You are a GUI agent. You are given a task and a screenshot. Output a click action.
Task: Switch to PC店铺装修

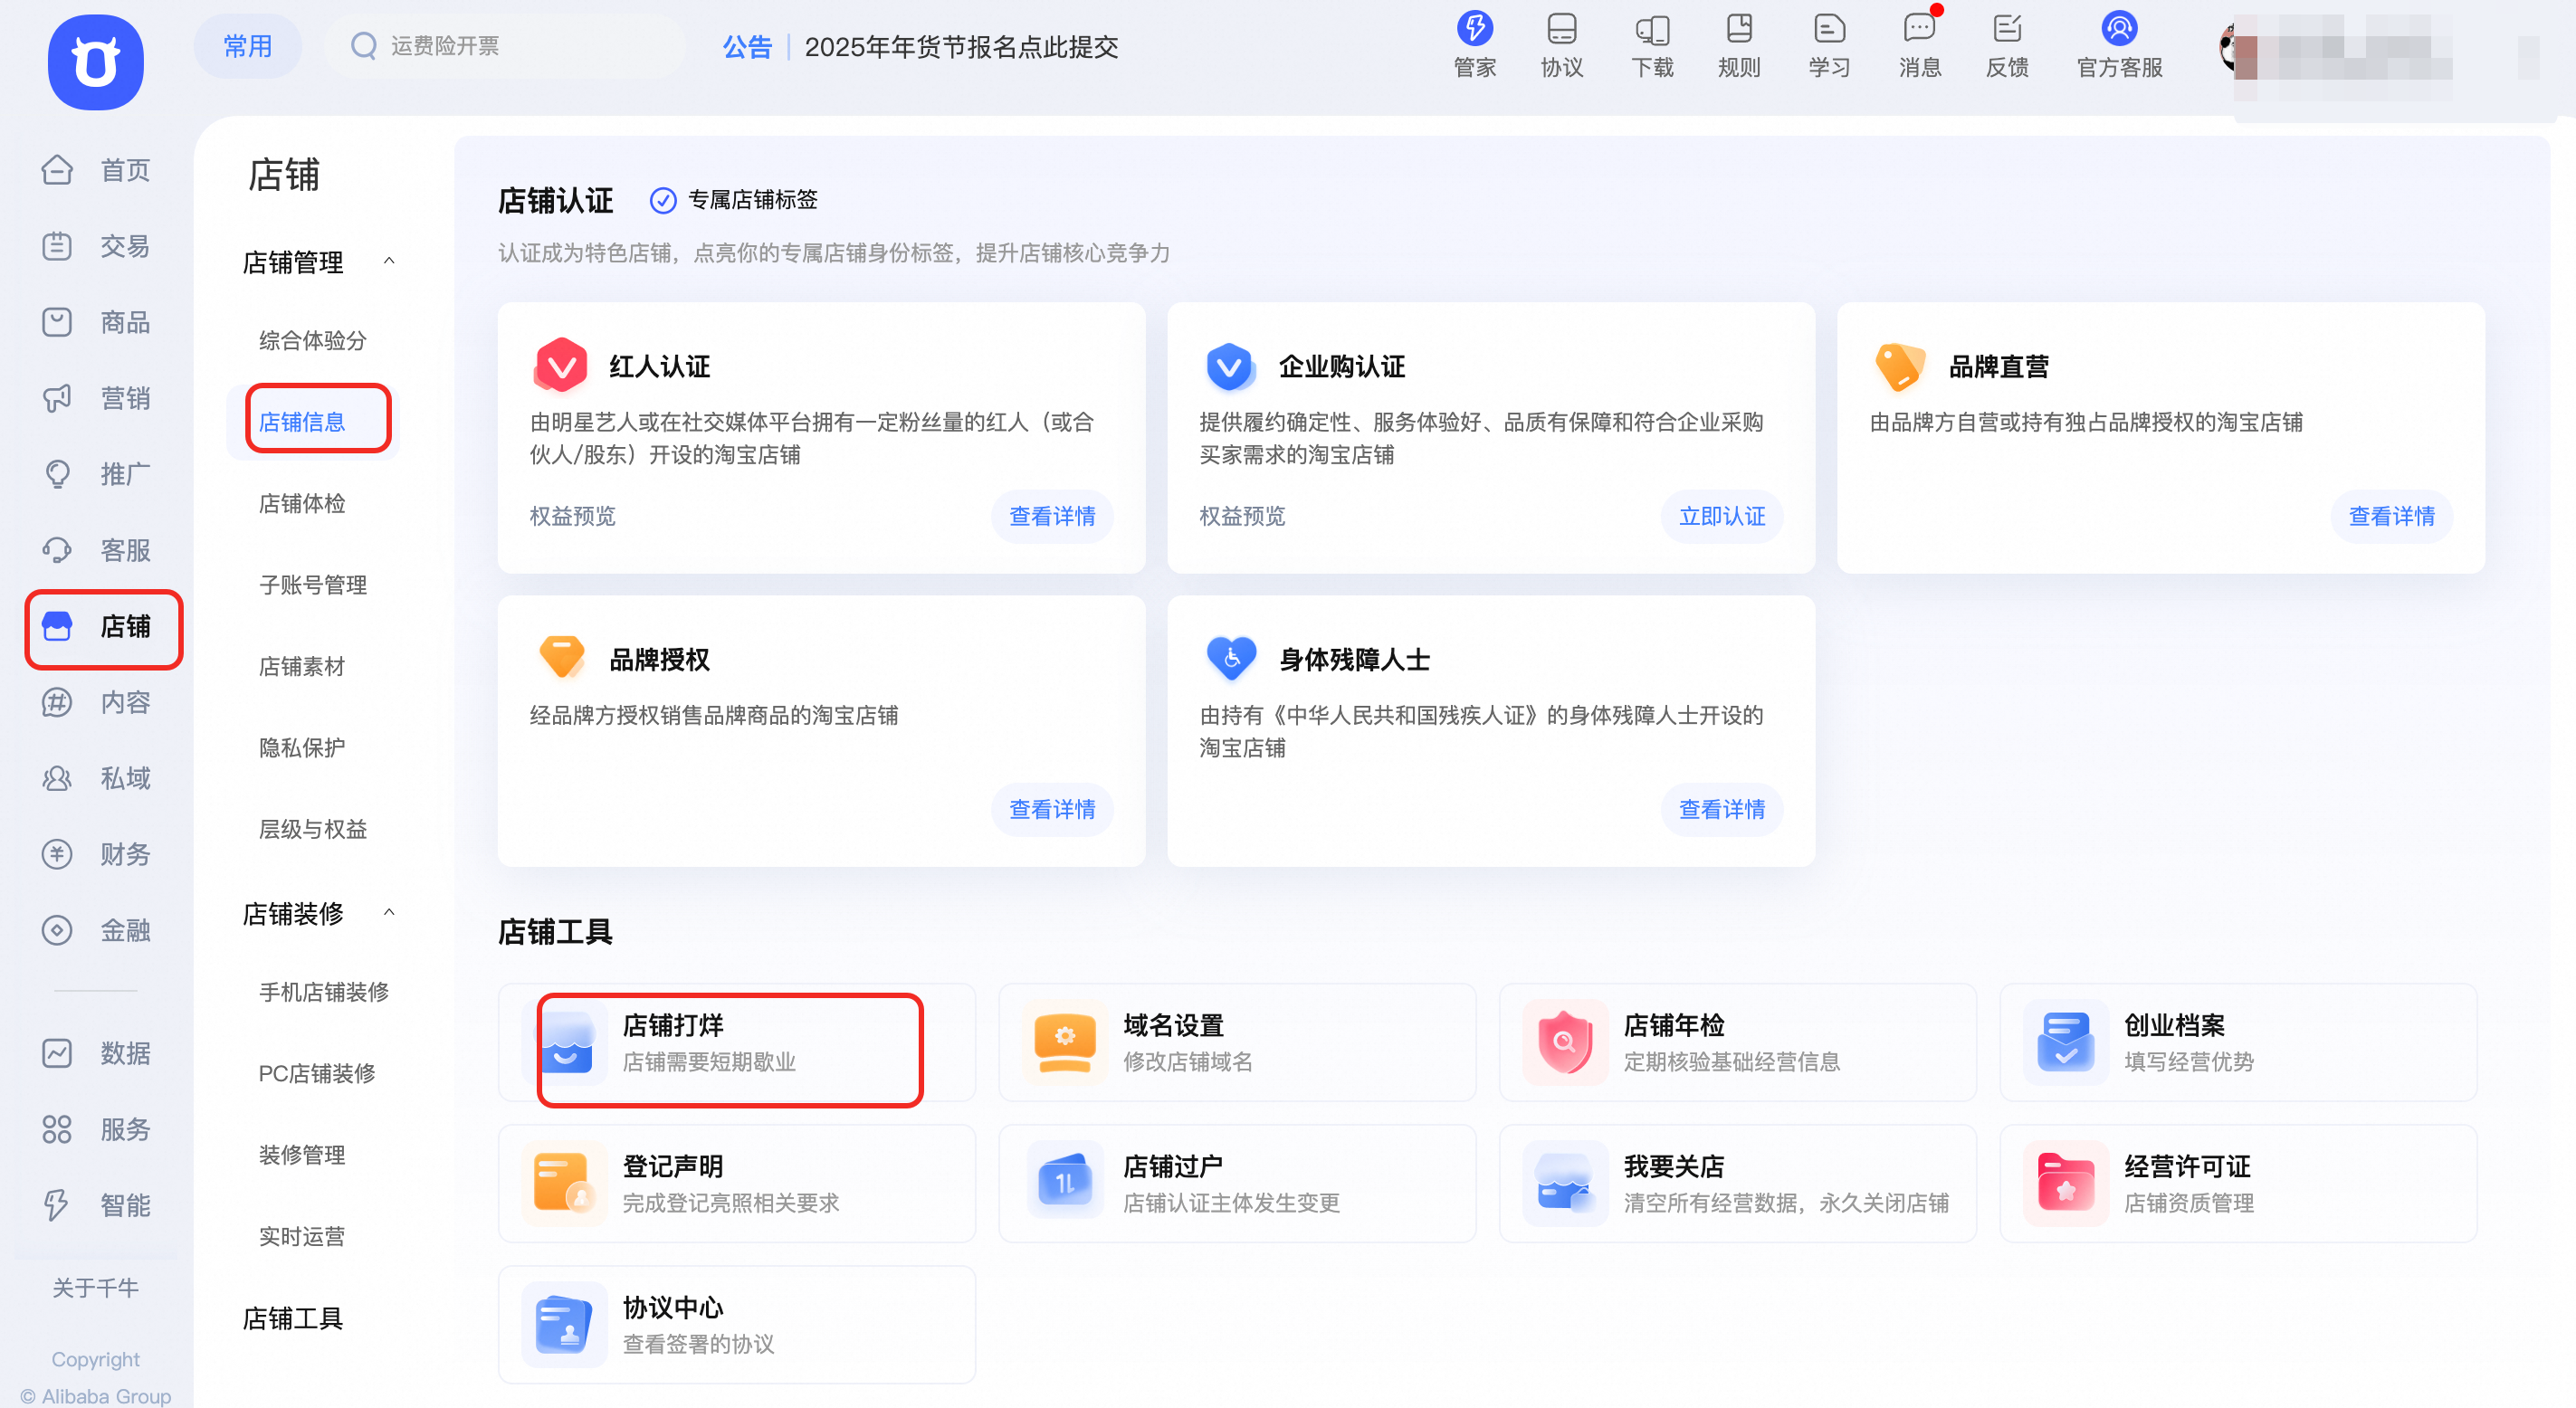tap(316, 1073)
